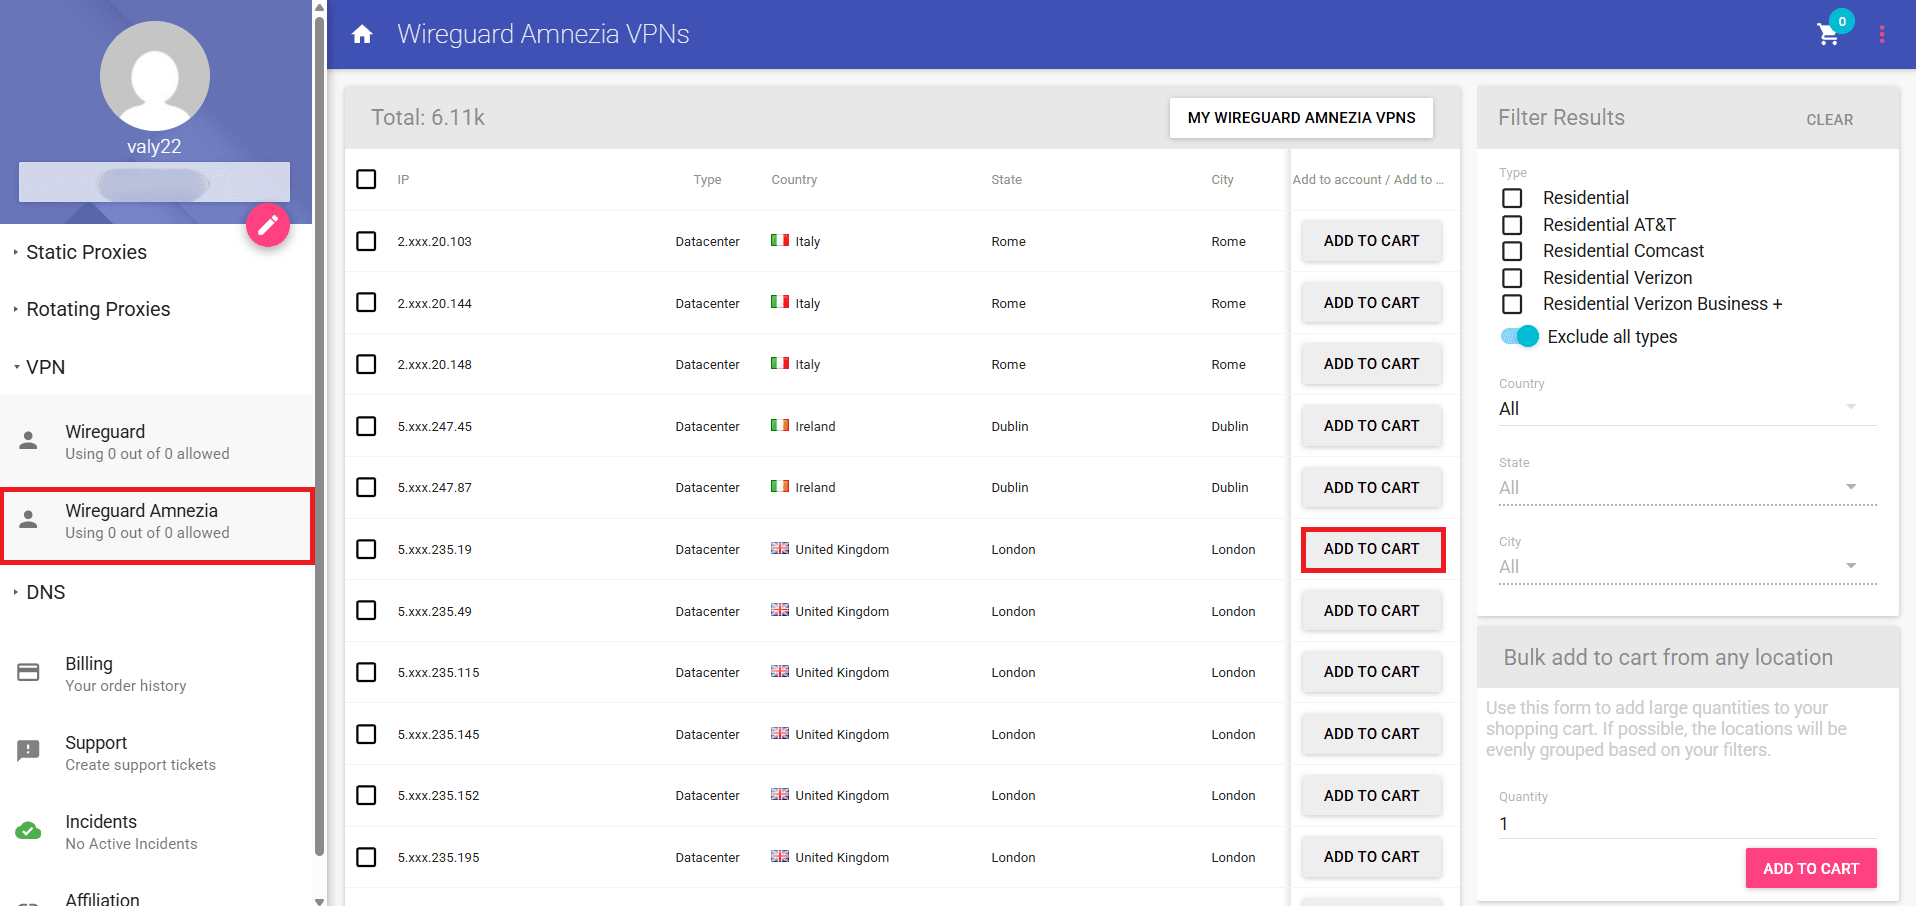Open the DNS section in sidebar

(x=45, y=592)
